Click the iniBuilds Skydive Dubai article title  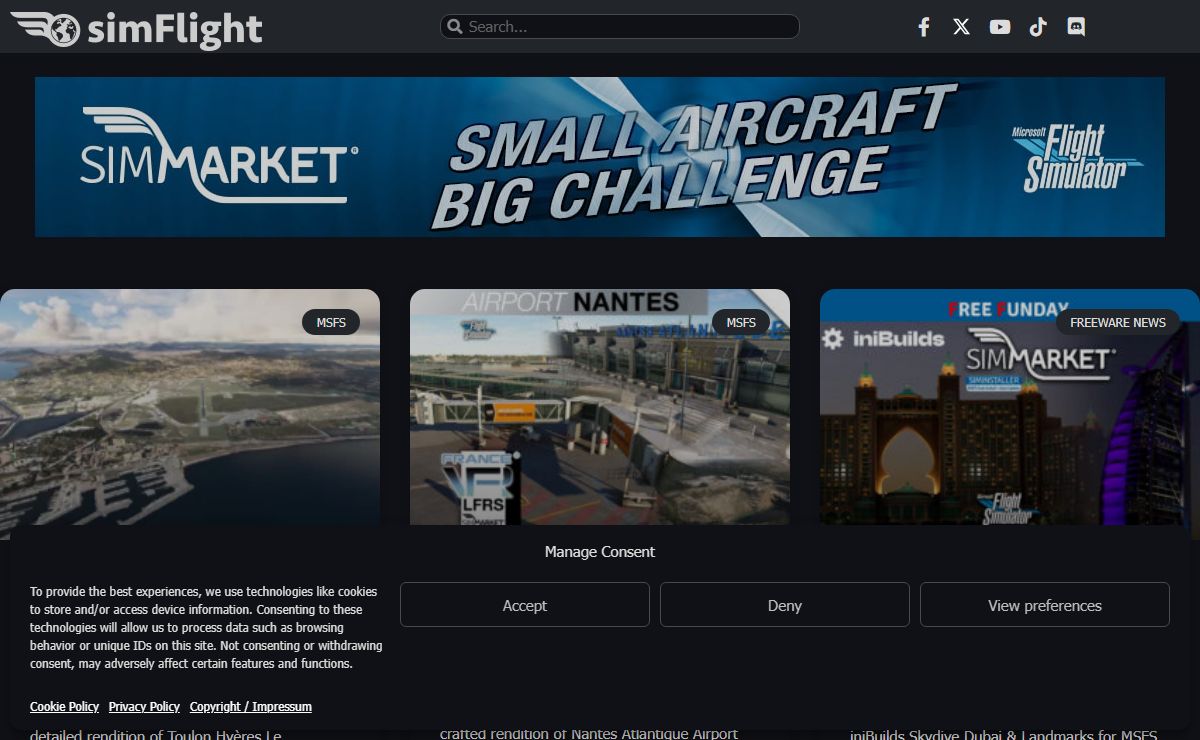click(x=1004, y=735)
